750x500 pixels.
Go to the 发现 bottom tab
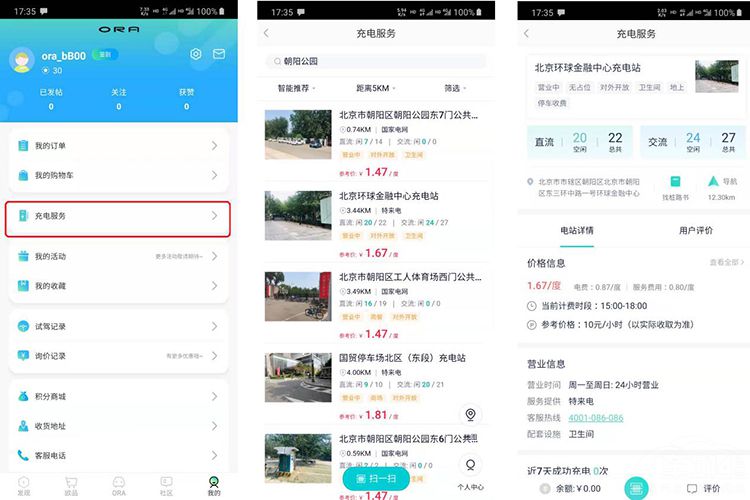[x=24, y=485]
